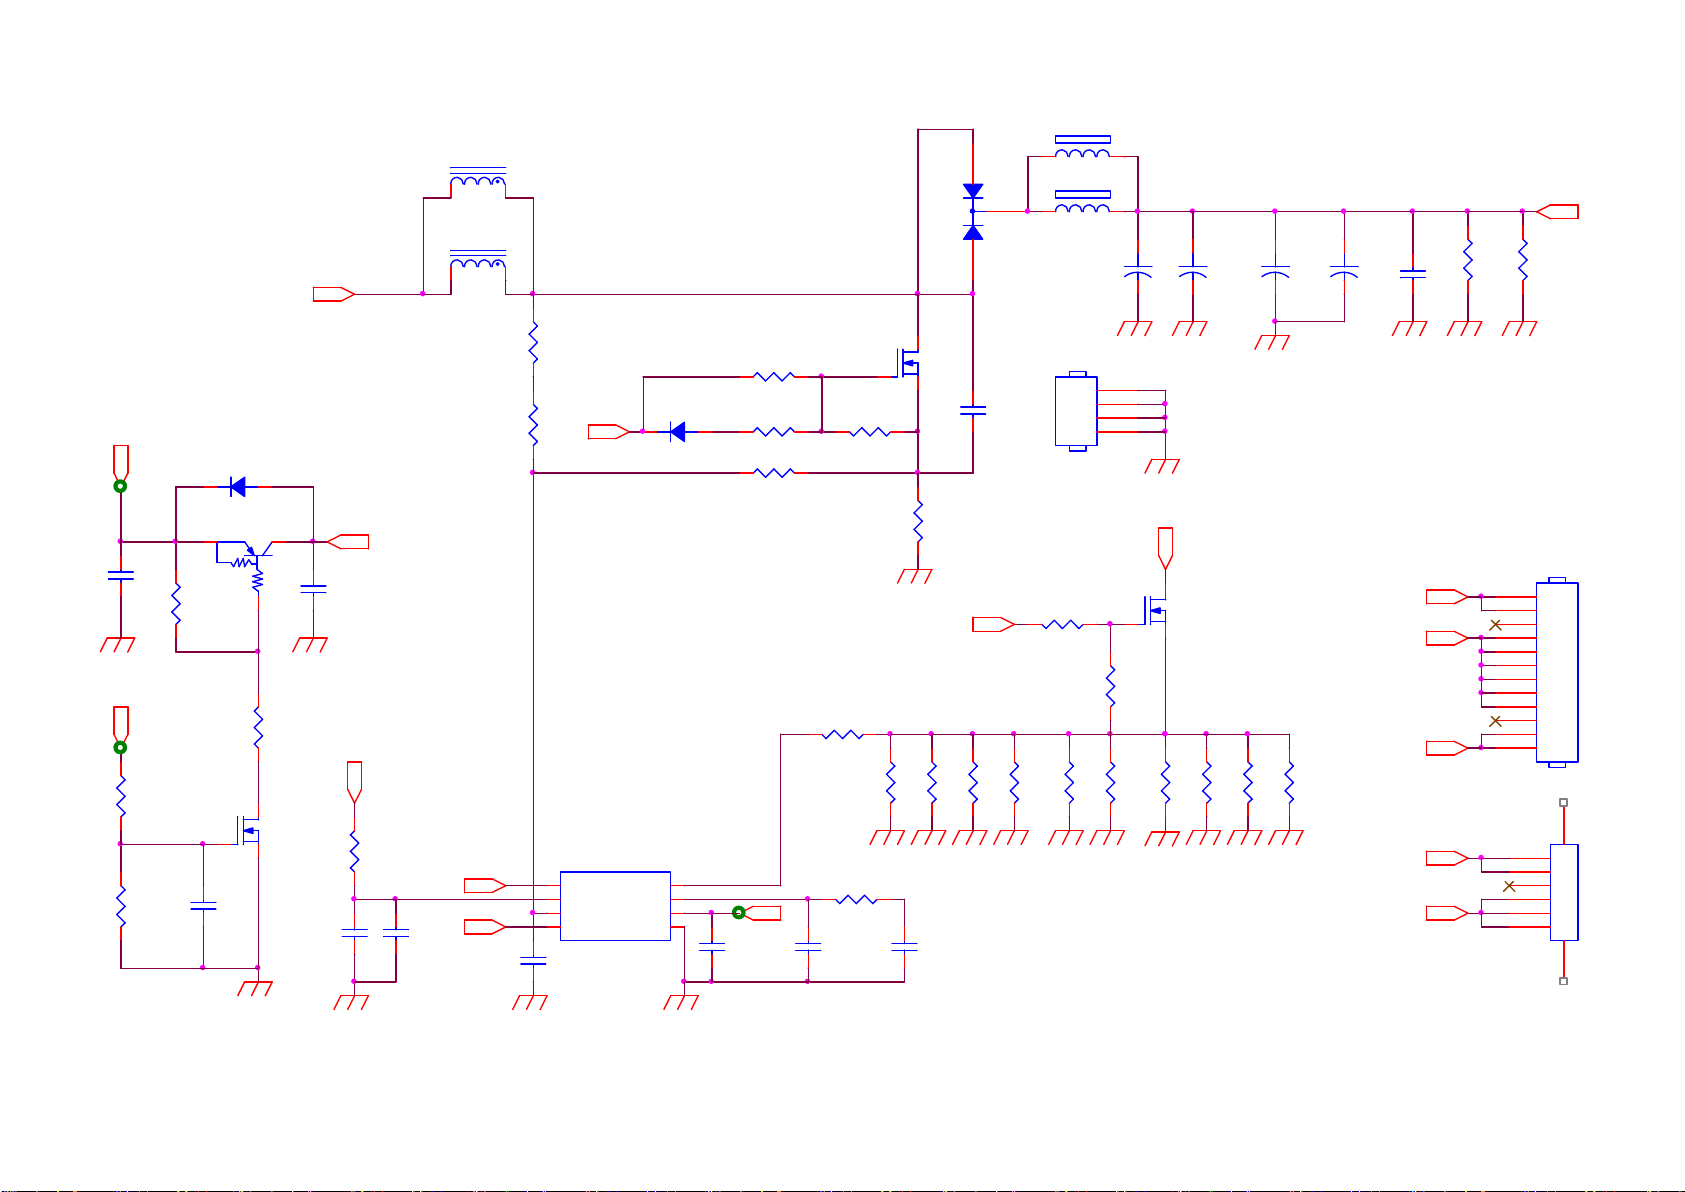Select the rectangular IC block at bottom center
The image size is (1685, 1192).
point(615,906)
